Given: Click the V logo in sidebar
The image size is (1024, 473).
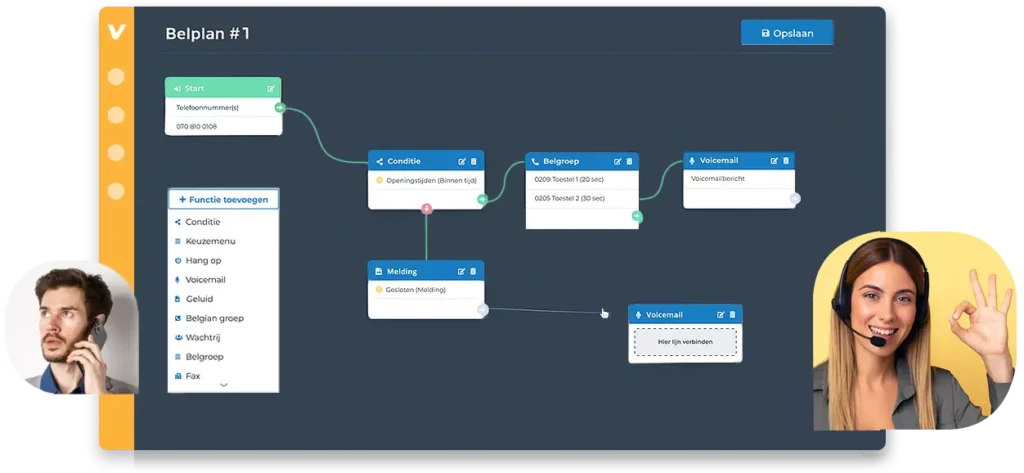Looking at the screenshot, I should 116,32.
